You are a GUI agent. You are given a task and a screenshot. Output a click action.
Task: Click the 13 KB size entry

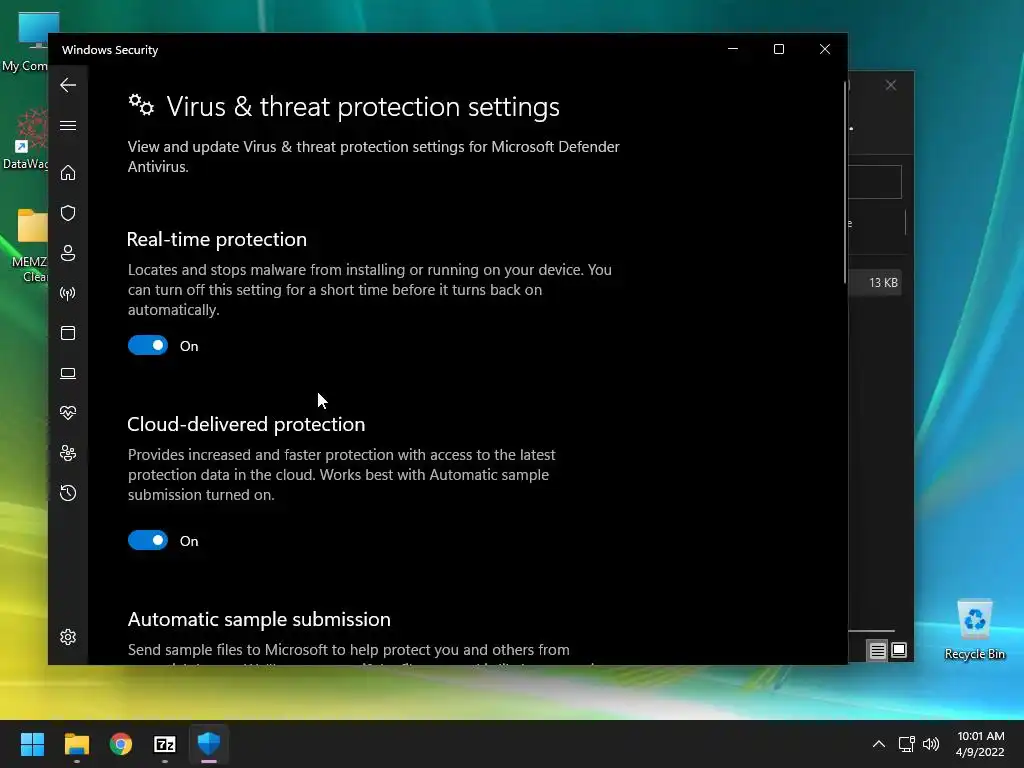pos(883,283)
